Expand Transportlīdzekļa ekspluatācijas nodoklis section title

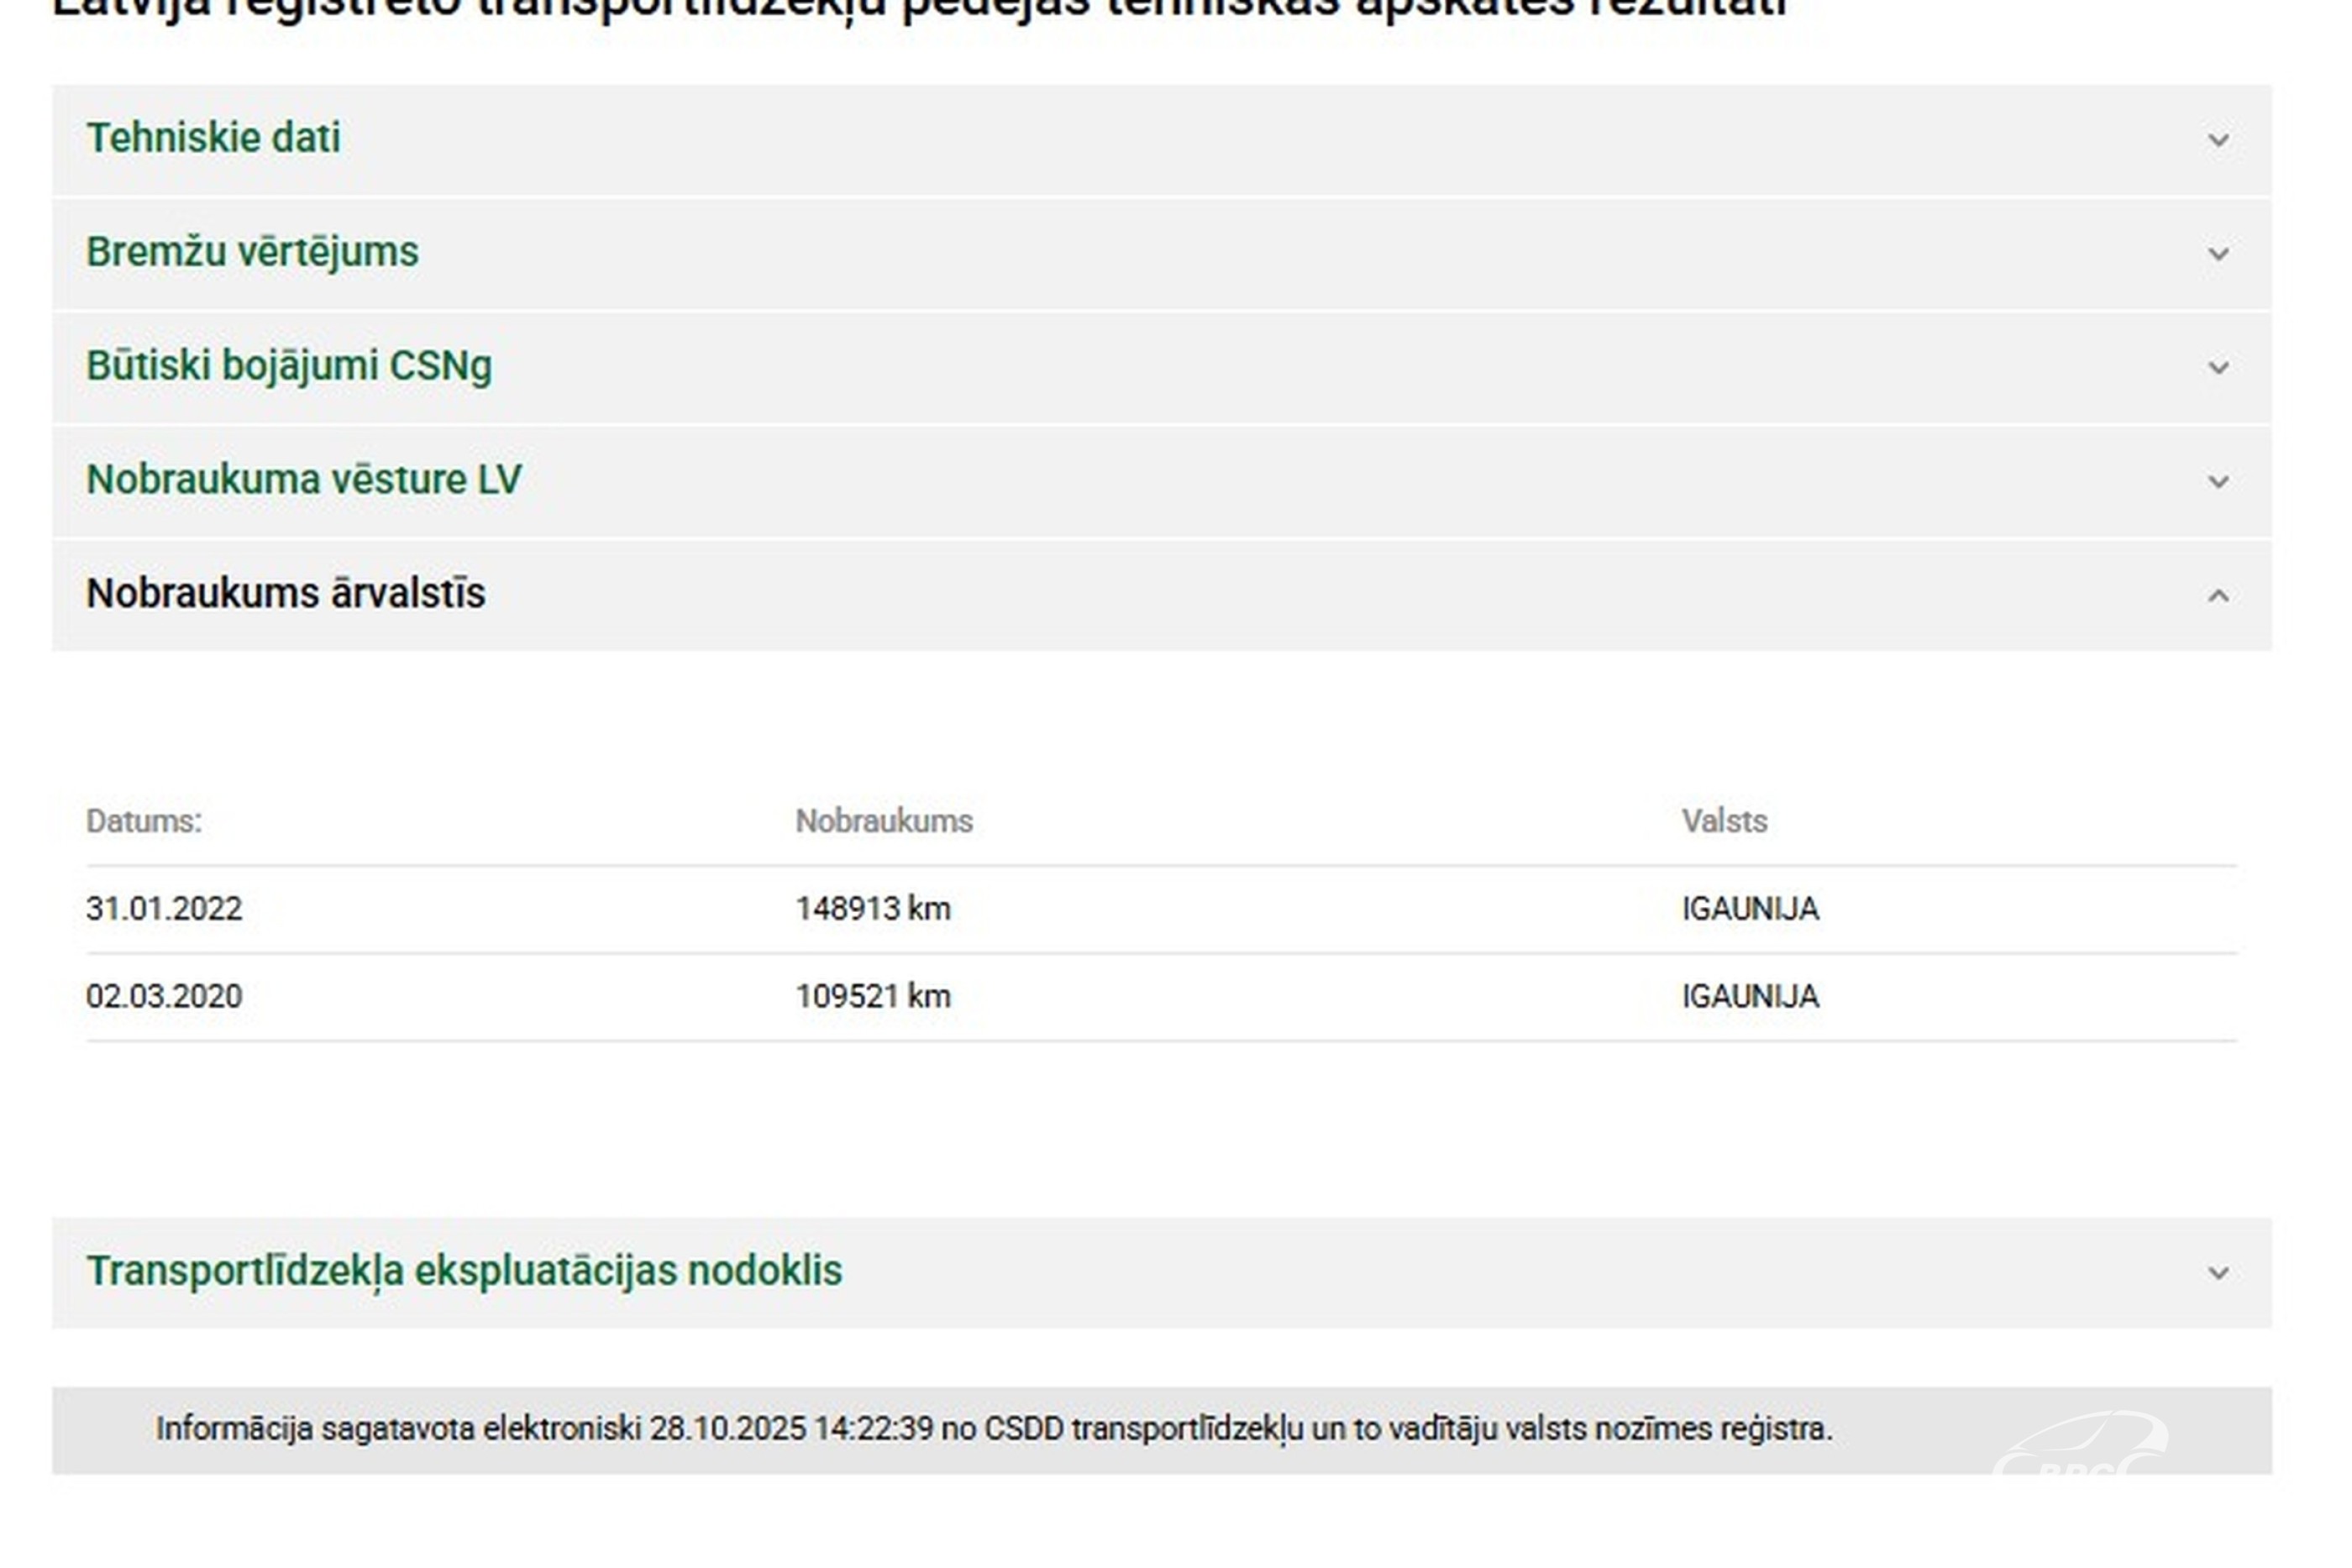tap(464, 1271)
